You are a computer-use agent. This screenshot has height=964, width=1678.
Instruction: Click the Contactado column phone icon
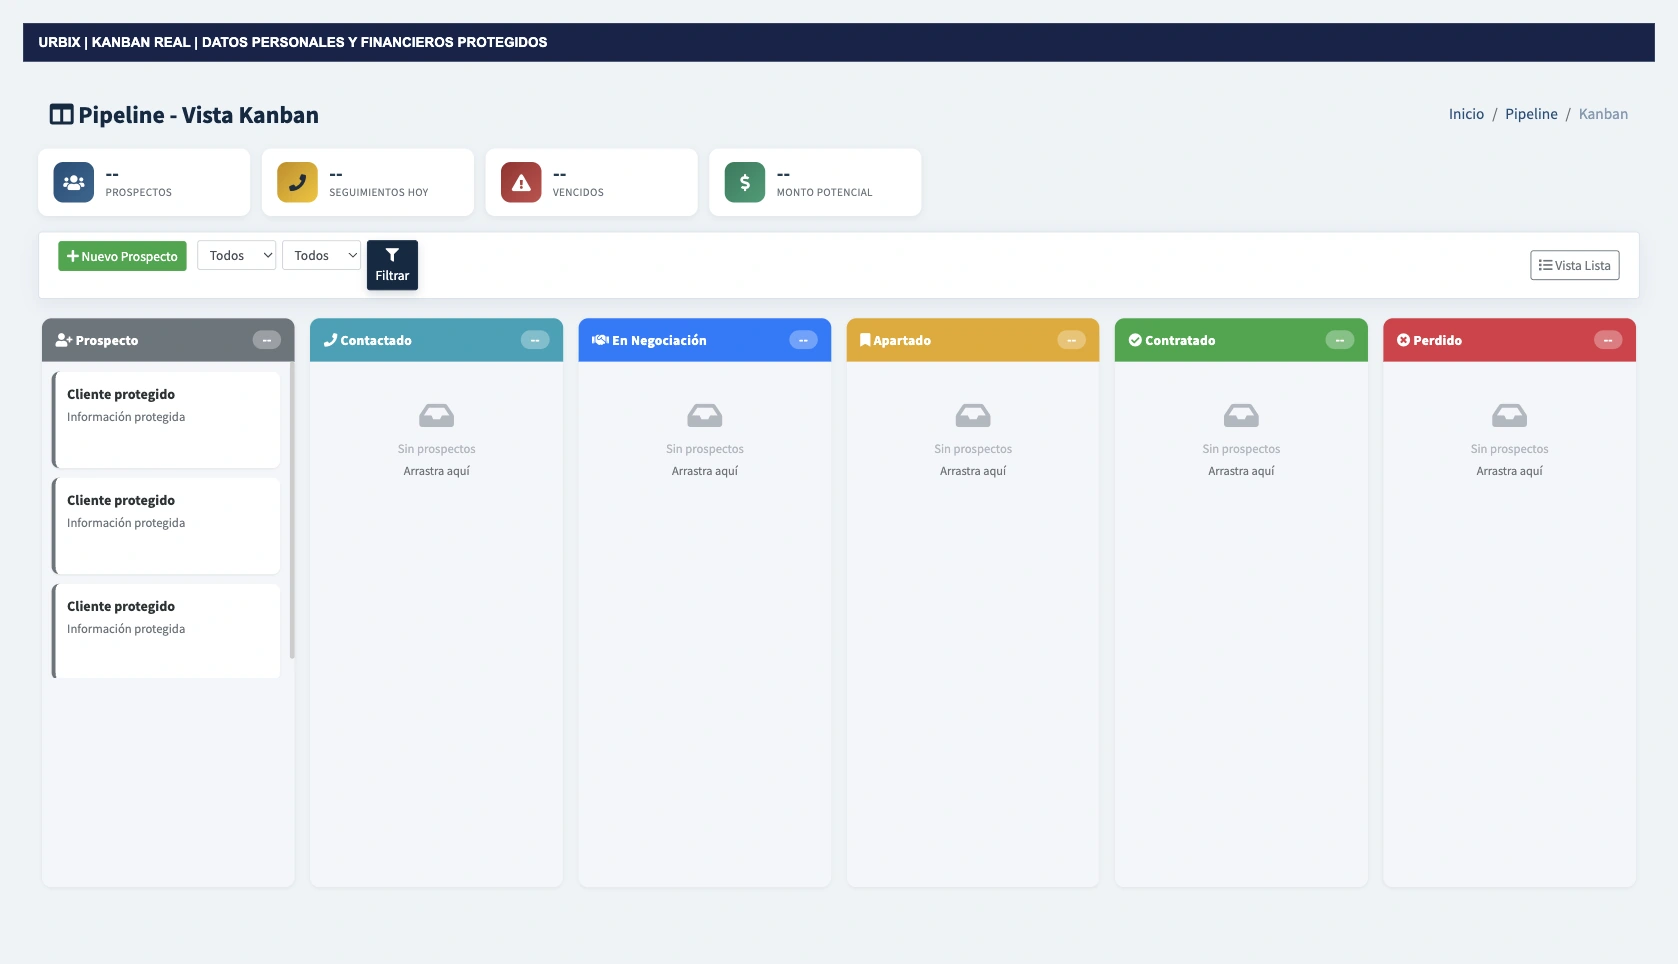point(331,340)
